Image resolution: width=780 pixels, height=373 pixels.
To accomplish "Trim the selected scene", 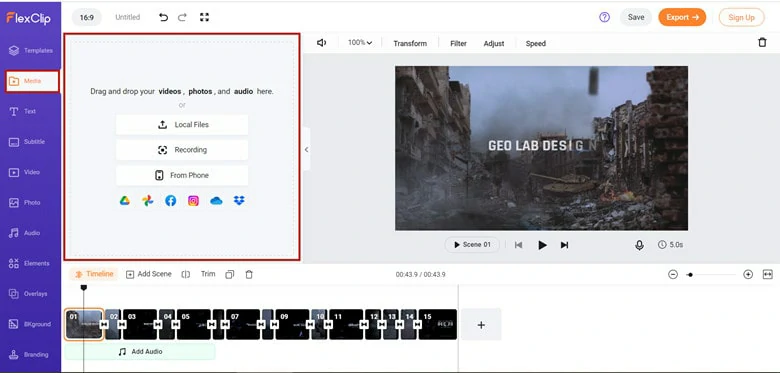I will coord(208,274).
